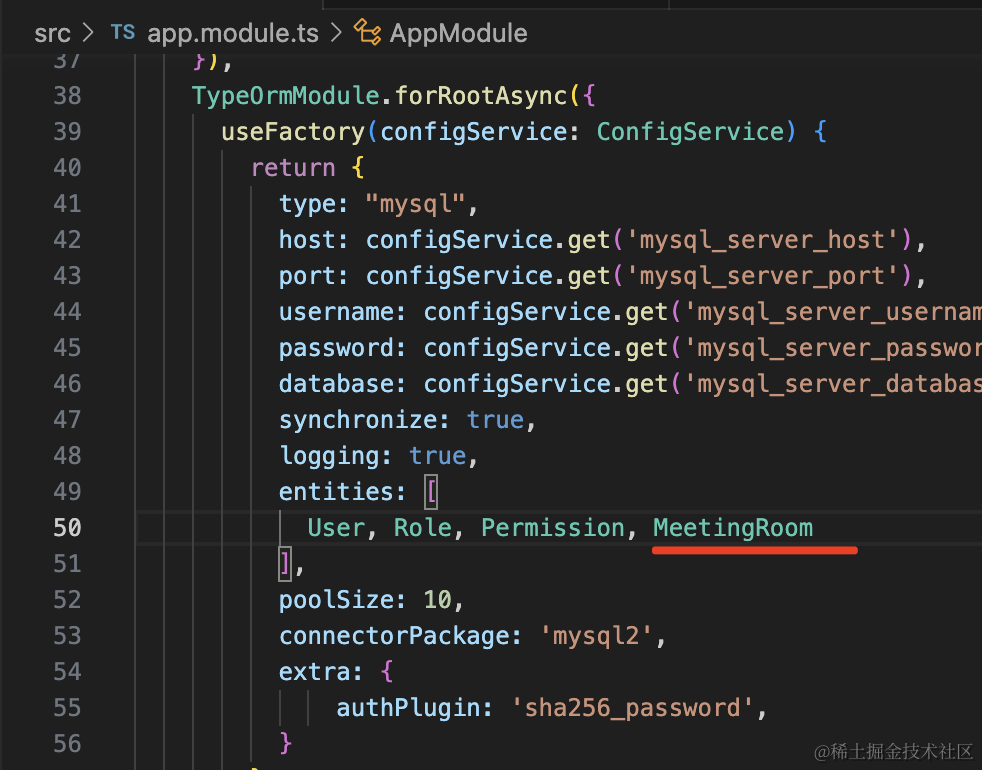This screenshot has height=770, width=982.
Task: Click the Permission entity in entities array
Action: pos(553,527)
